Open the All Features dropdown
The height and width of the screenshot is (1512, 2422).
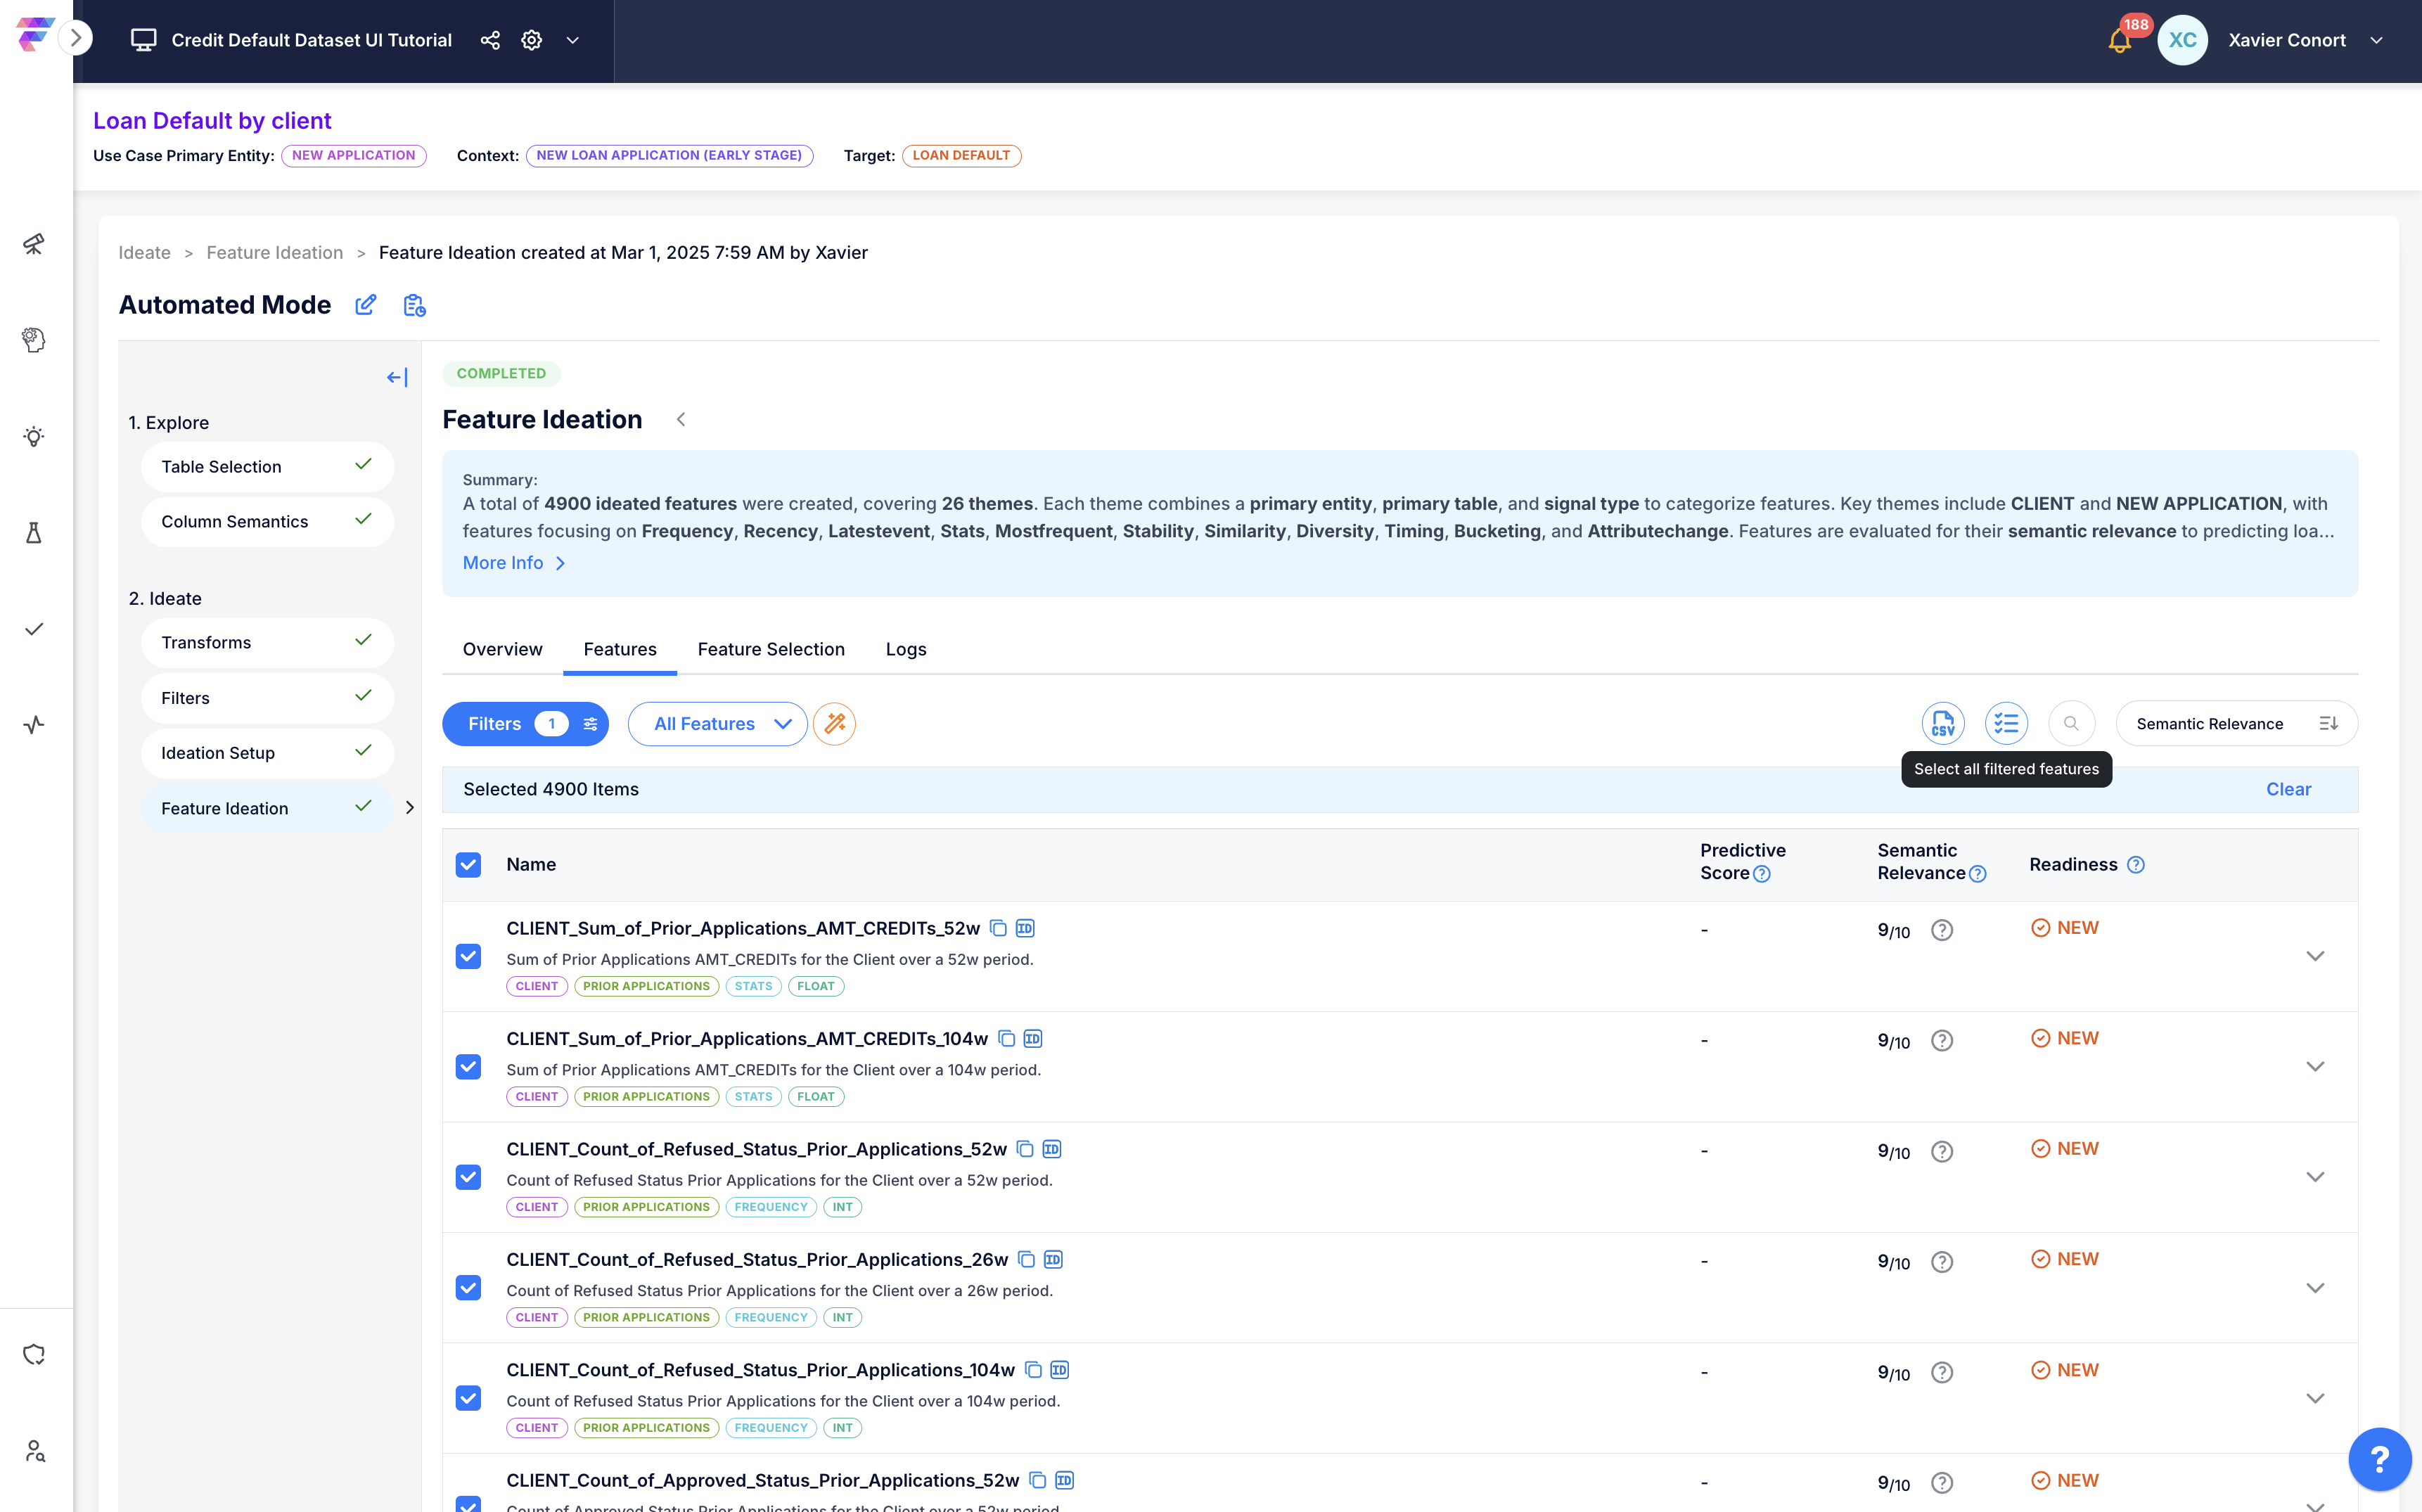coord(717,724)
